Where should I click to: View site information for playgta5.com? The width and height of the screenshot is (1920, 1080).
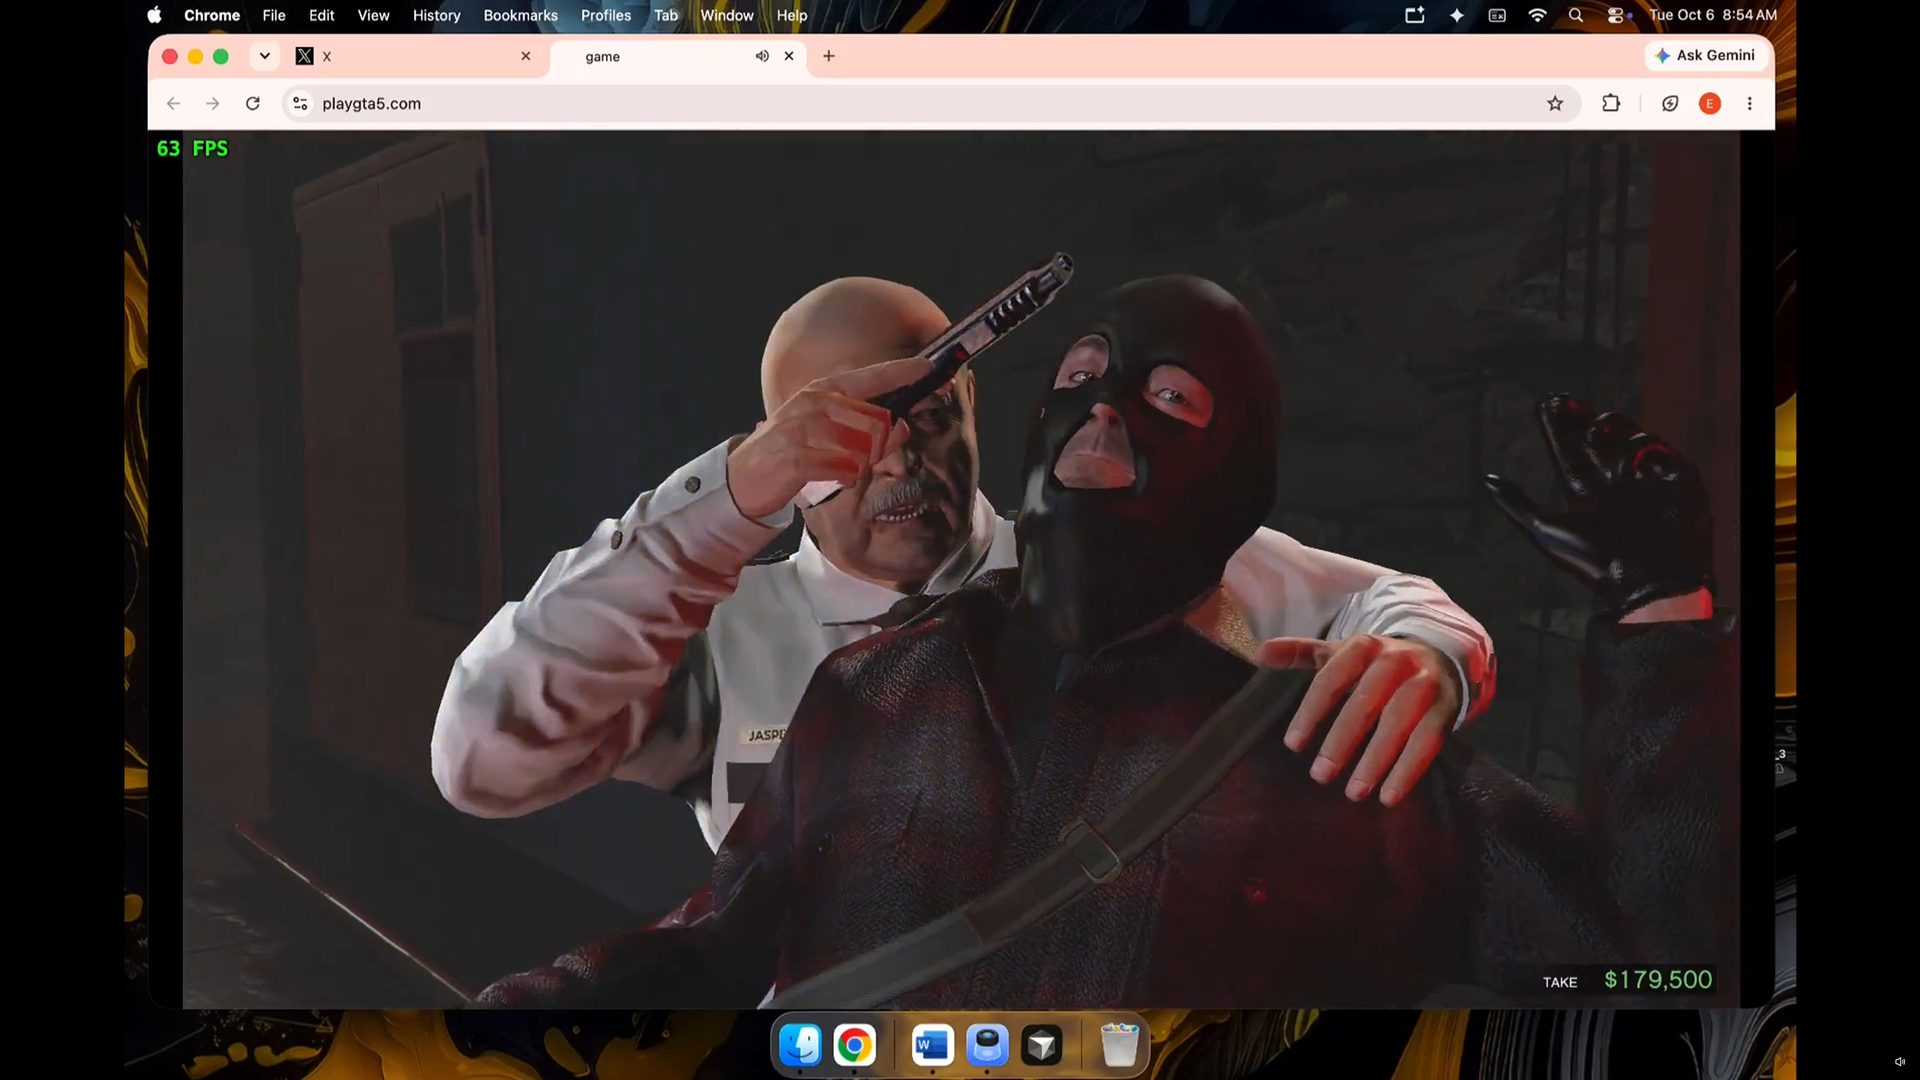pyautogui.click(x=300, y=103)
